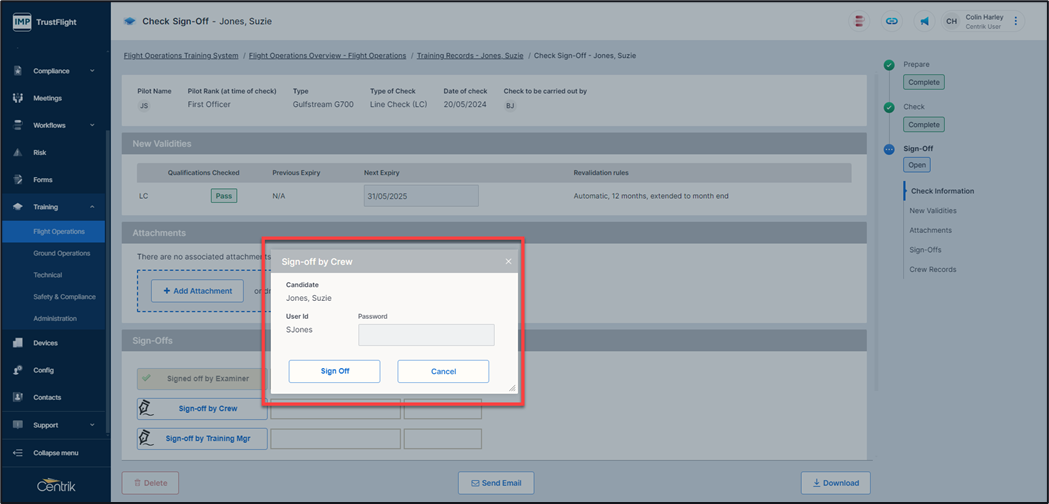Select the Config icon in sidebar
The height and width of the screenshot is (504, 1049).
point(18,370)
